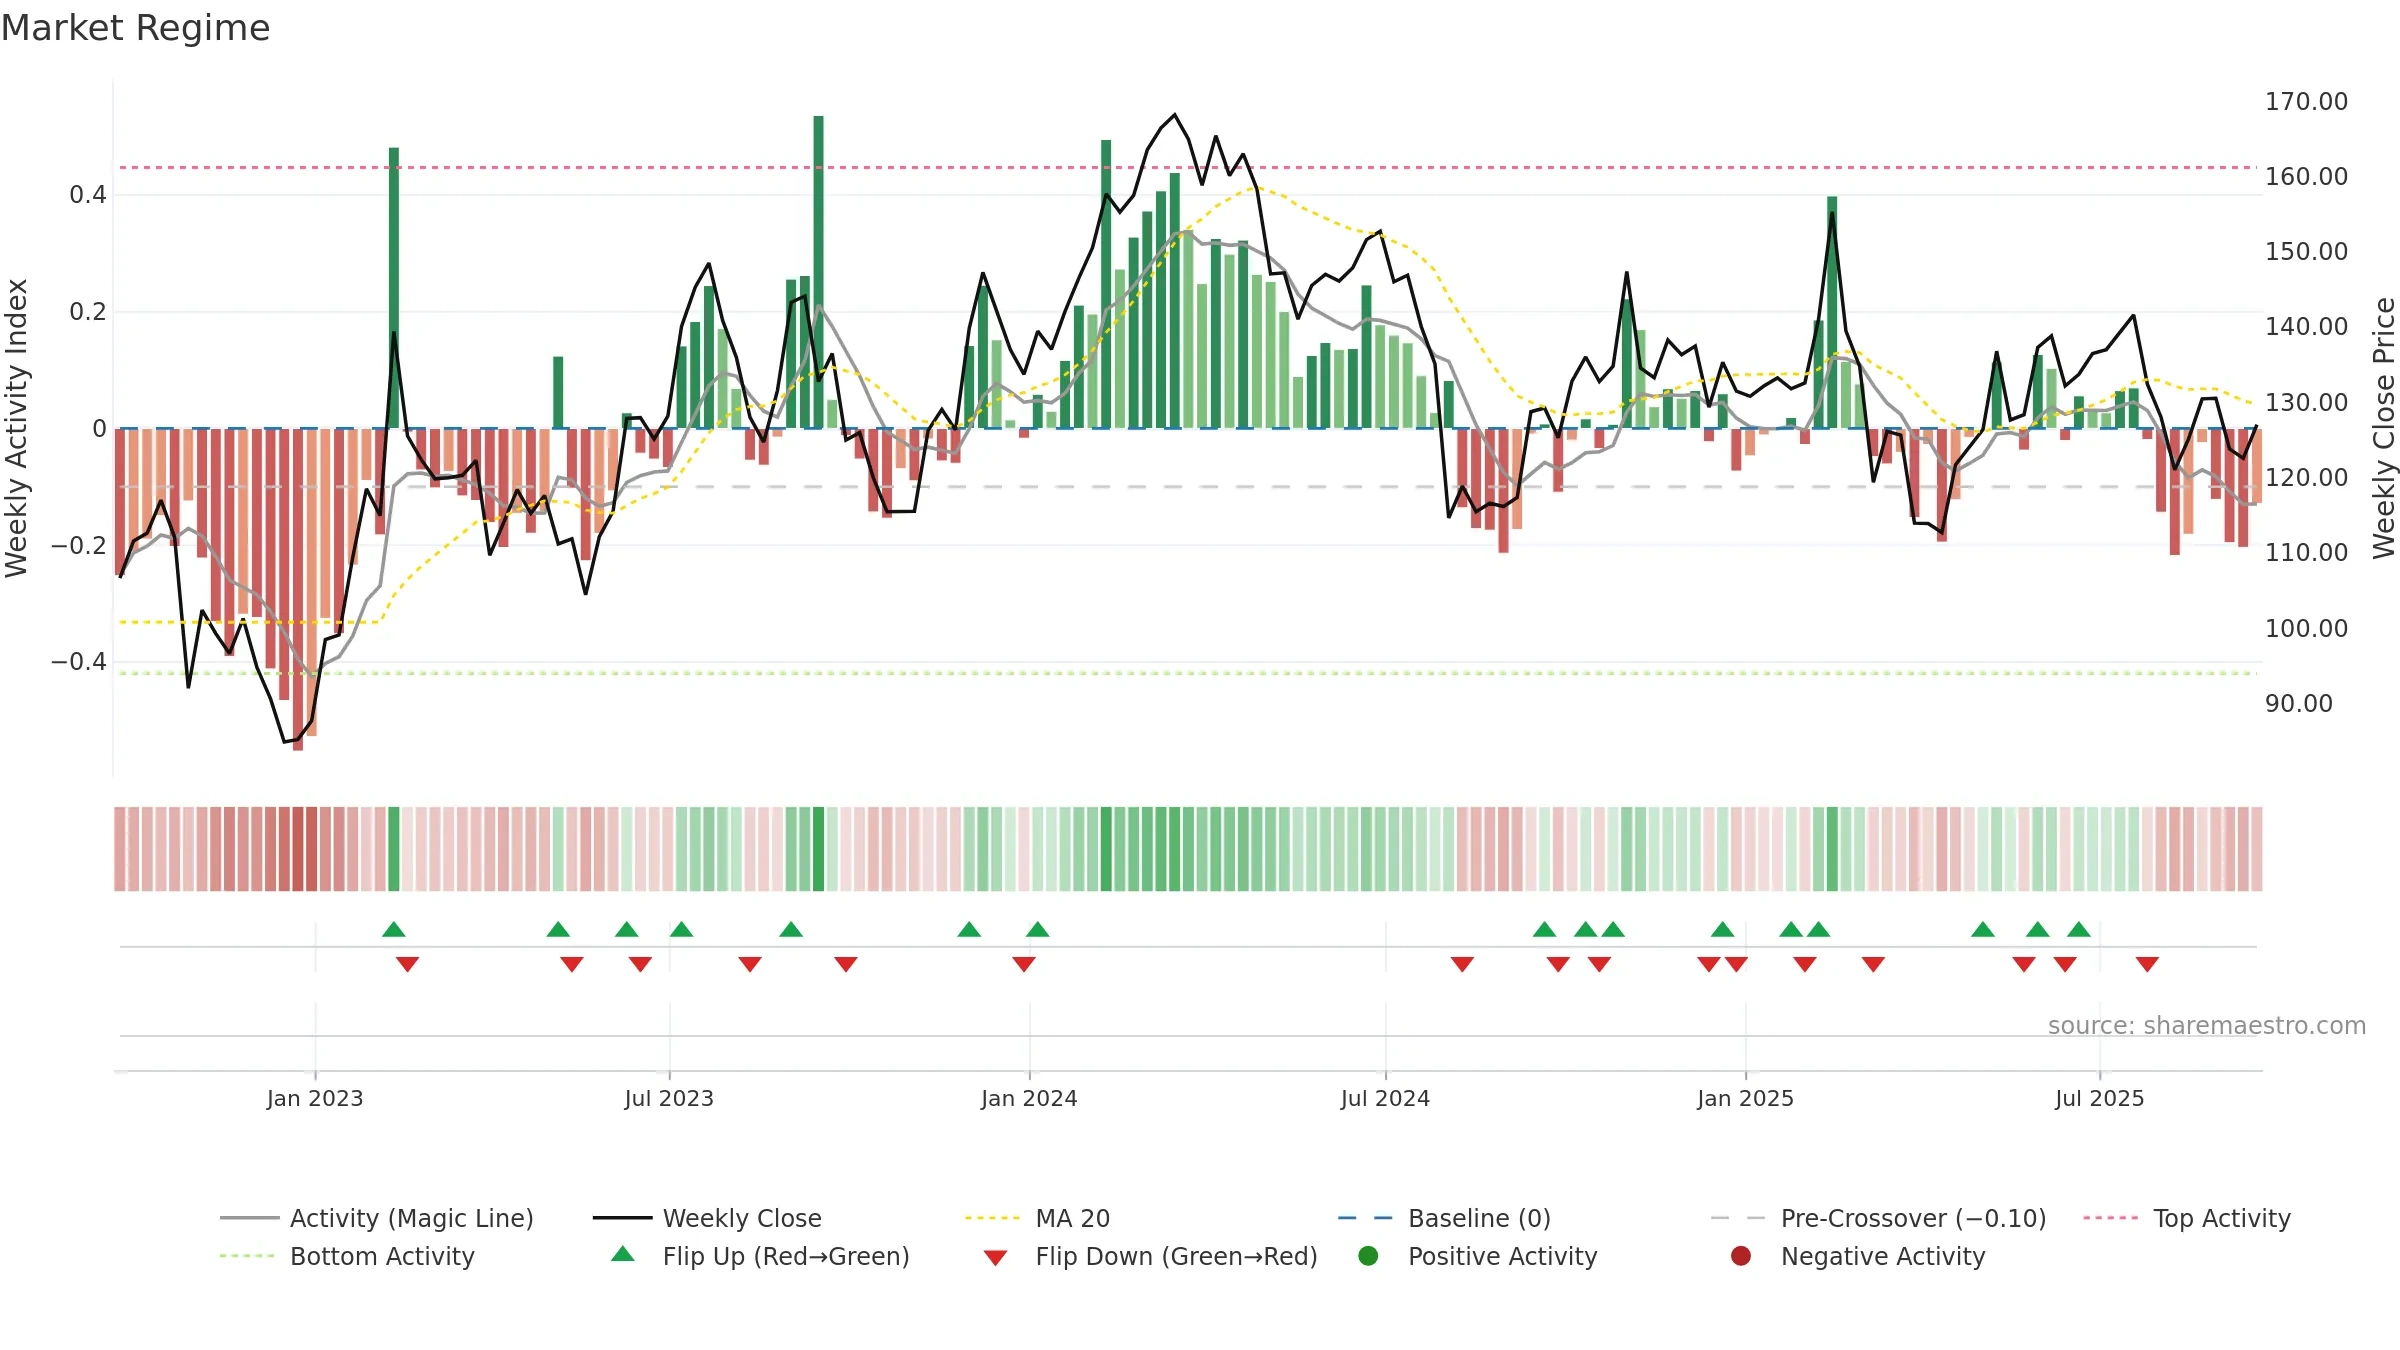
Task: Click the 130.00 price axis label
Action: (x=2306, y=402)
